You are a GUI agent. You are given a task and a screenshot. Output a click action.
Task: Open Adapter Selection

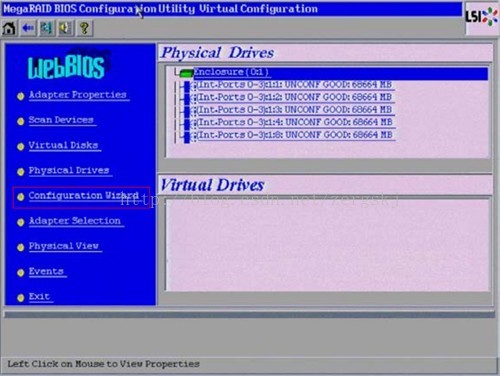(x=75, y=221)
